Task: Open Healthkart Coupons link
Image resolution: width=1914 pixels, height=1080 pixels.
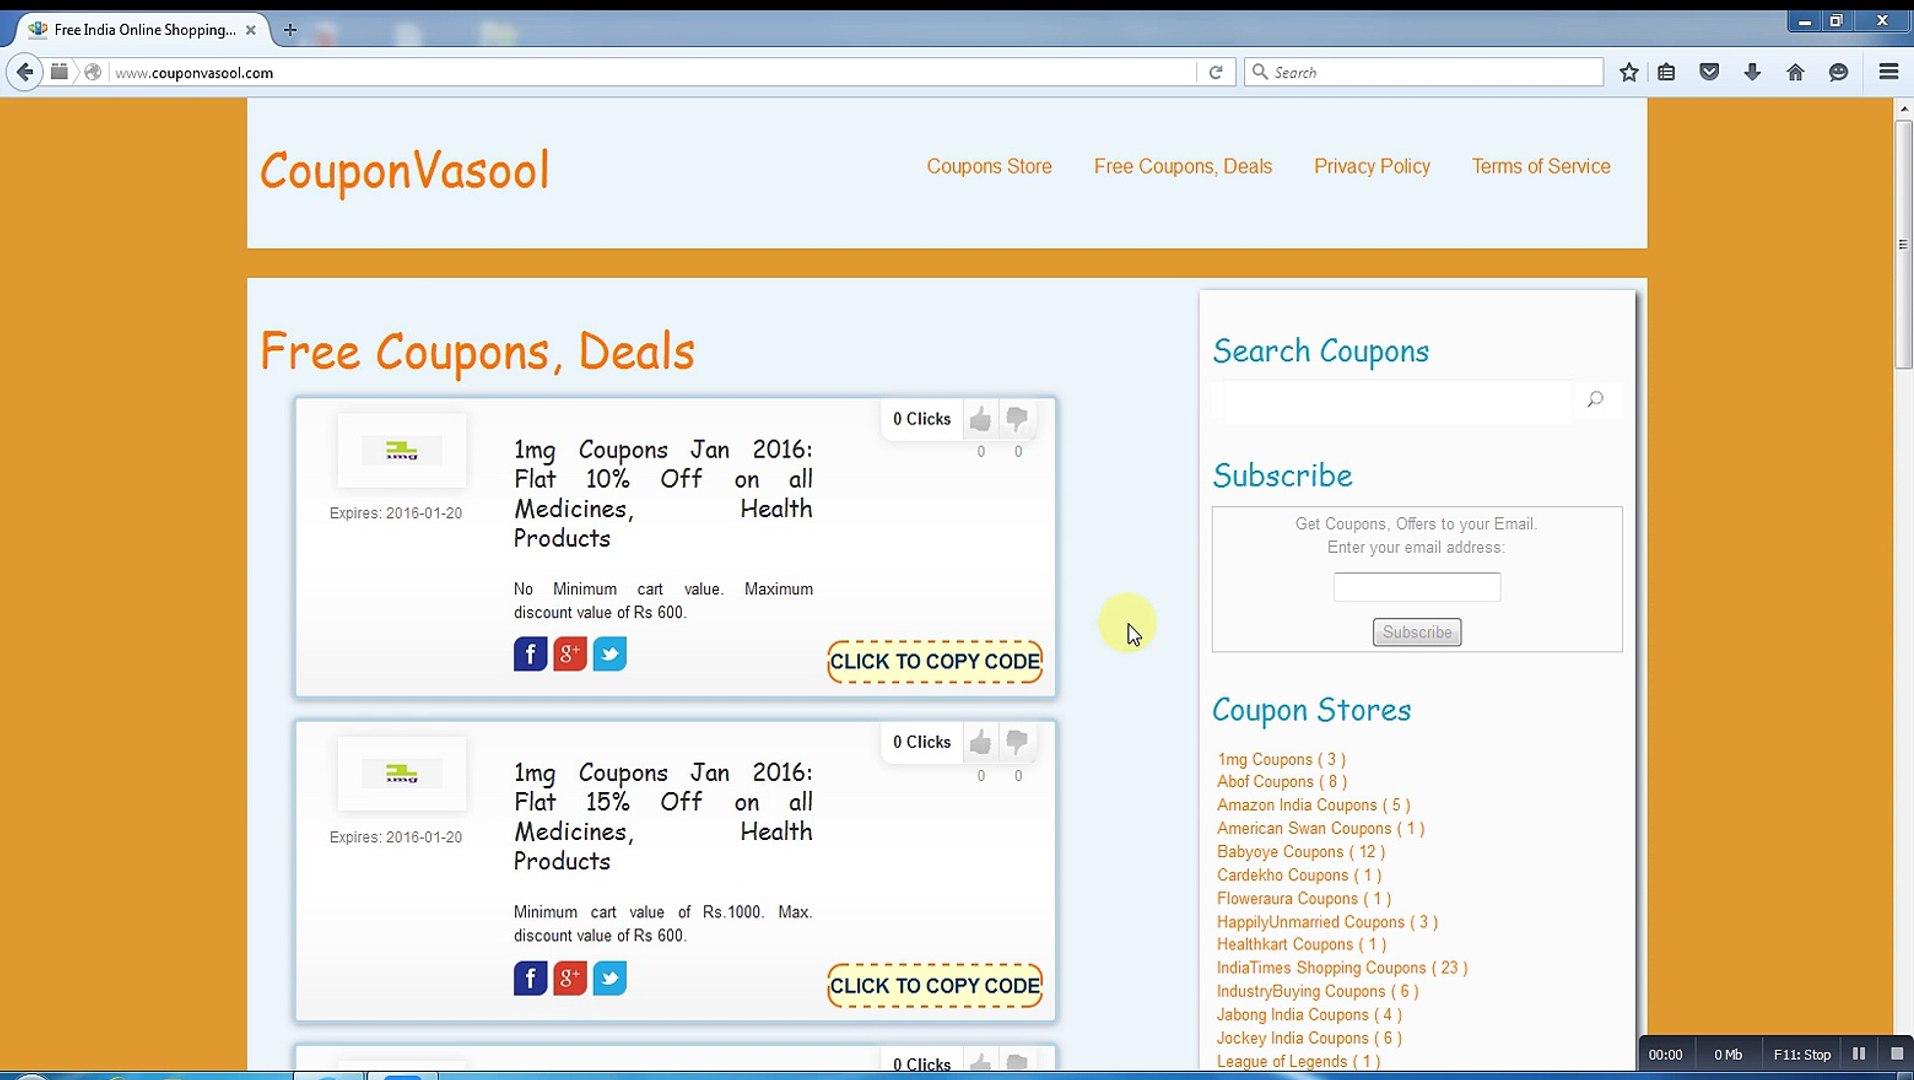Action: 1302,944
